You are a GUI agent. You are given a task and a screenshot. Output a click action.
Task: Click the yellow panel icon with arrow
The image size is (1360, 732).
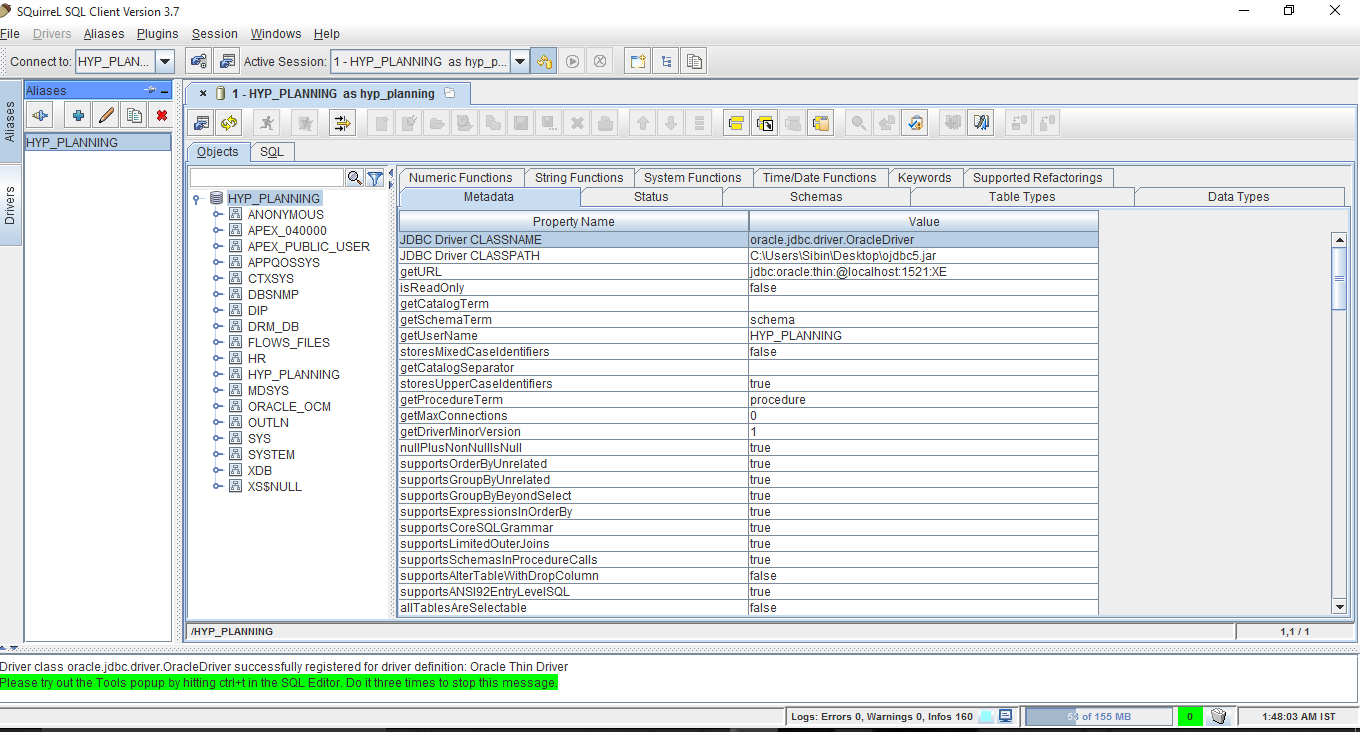(765, 123)
